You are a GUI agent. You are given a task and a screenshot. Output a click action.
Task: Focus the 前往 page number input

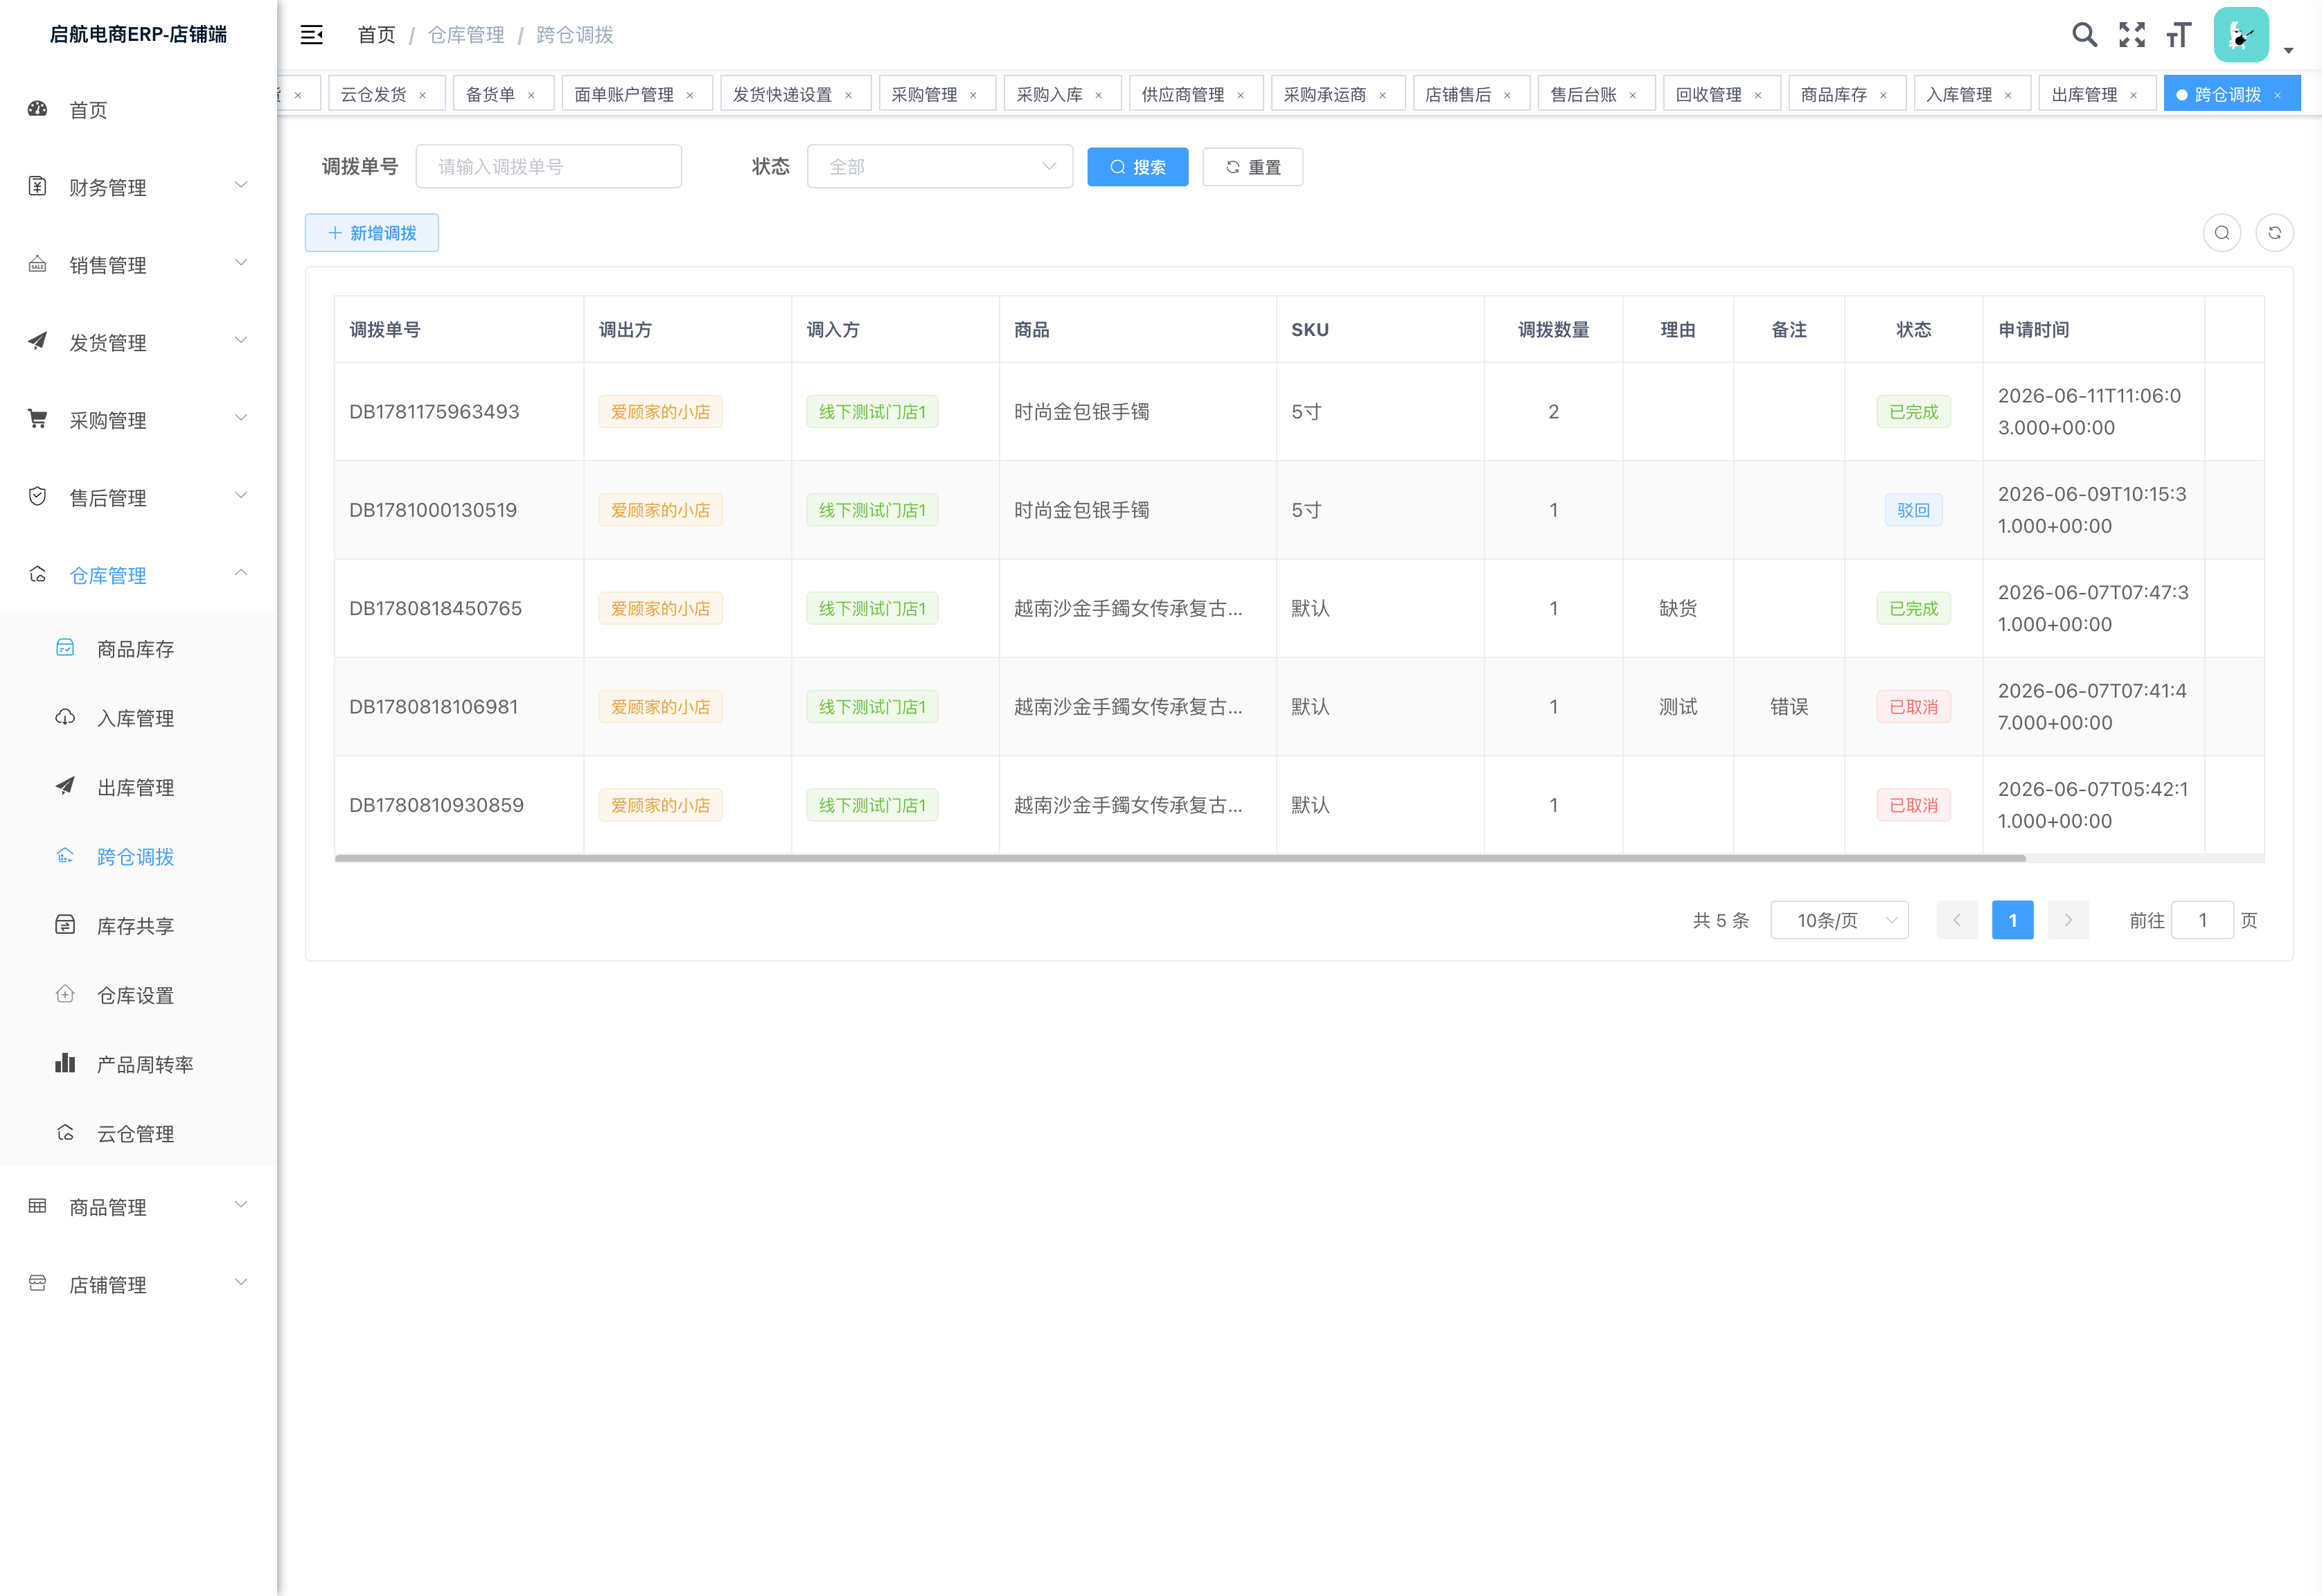click(x=2202, y=920)
